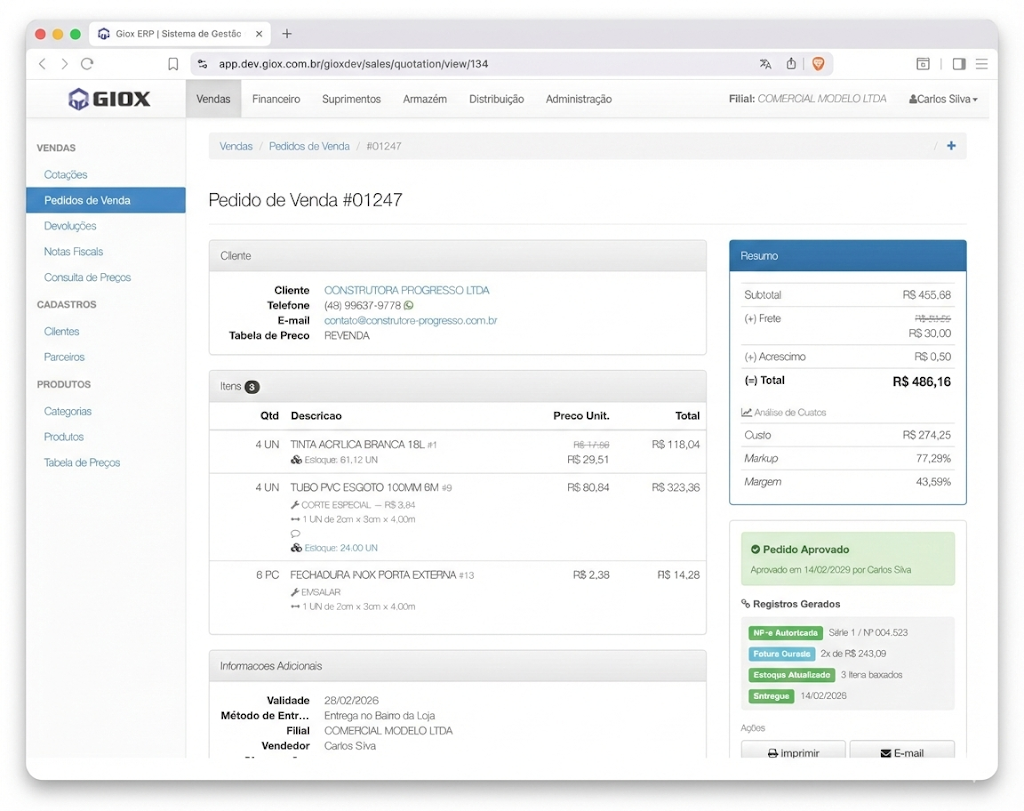Click the wrench icon next to CORTE ESPECIAL
This screenshot has height=811, width=1024.
(x=295, y=505)
